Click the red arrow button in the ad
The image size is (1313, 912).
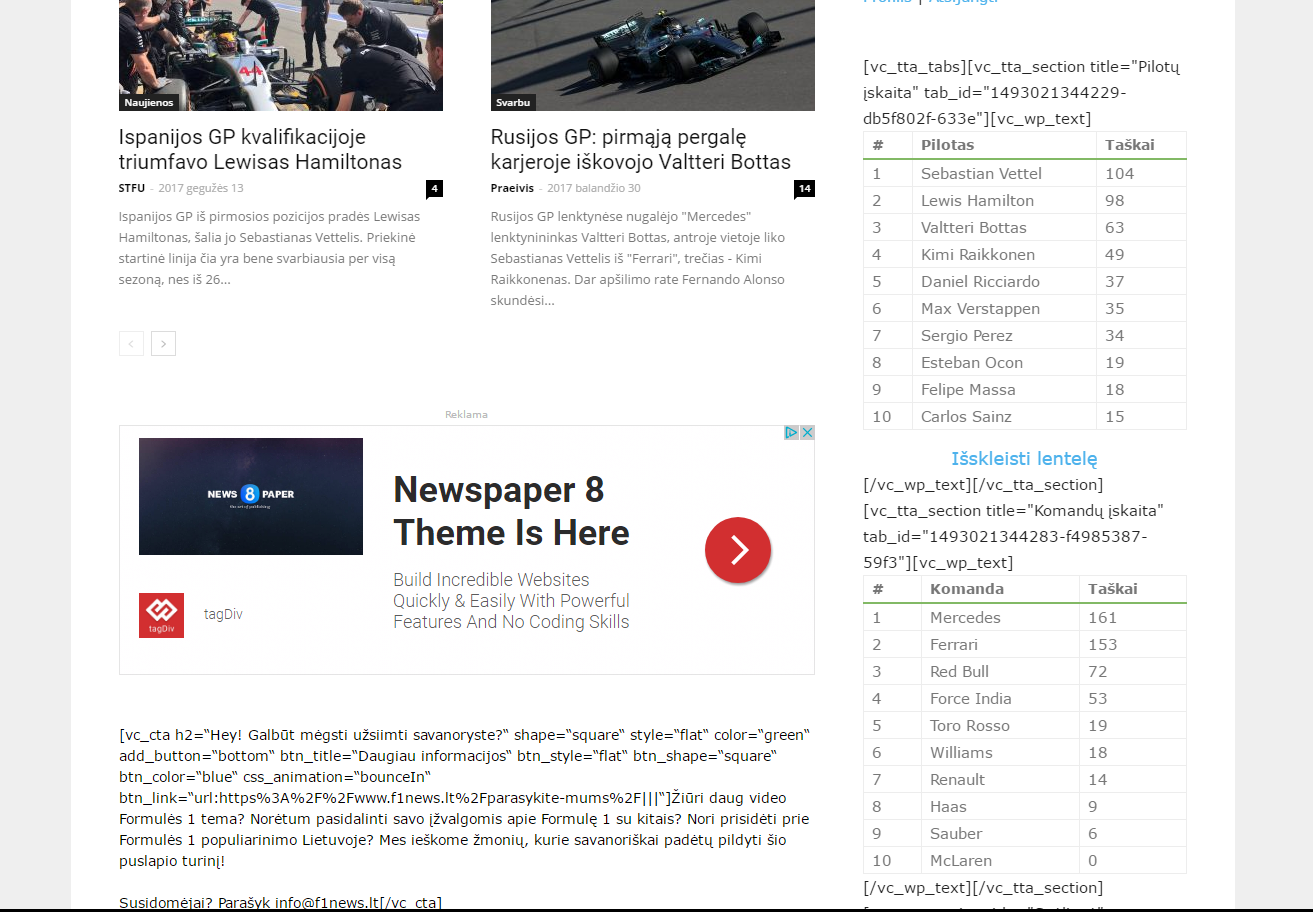738,550
